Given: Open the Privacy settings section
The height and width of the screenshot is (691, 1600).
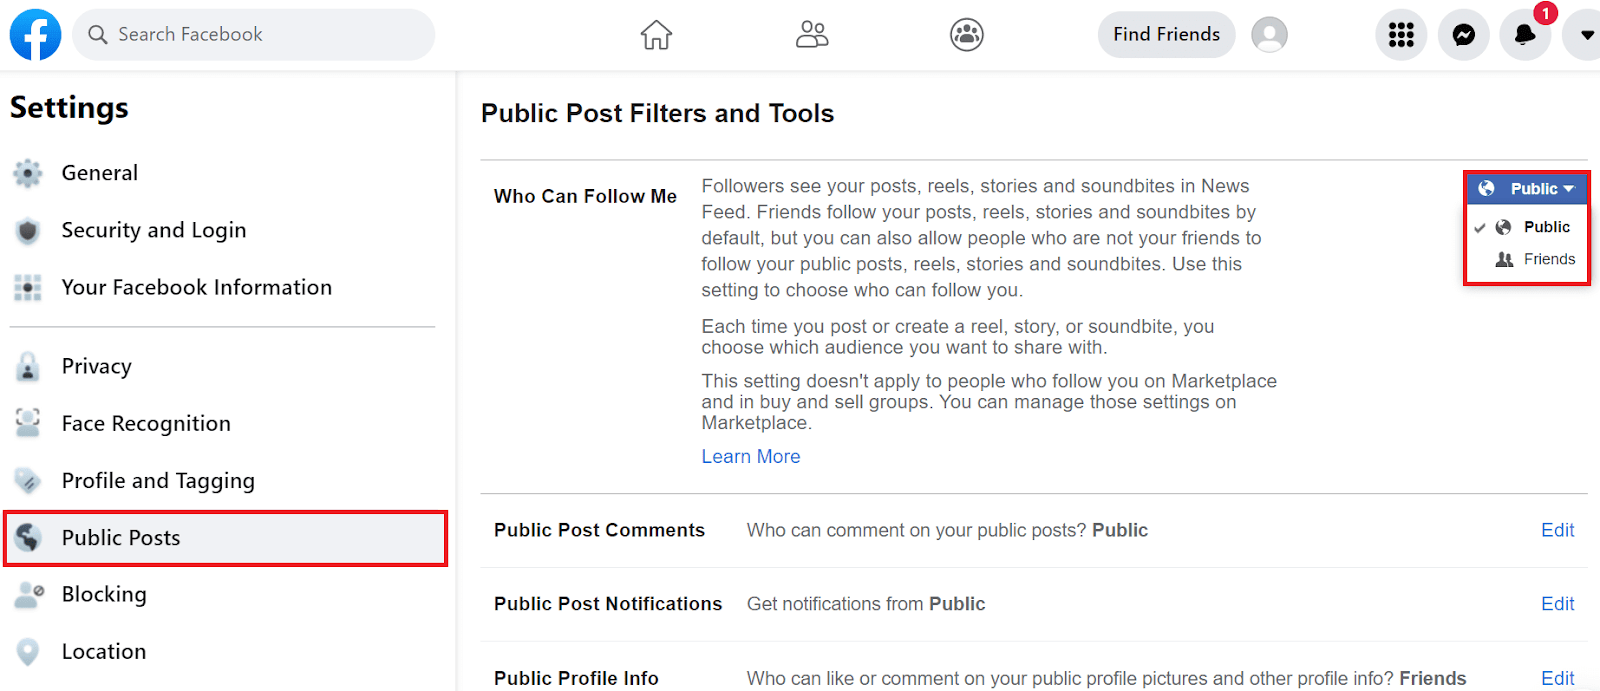Looking at the screenshot, I should 96,366.
